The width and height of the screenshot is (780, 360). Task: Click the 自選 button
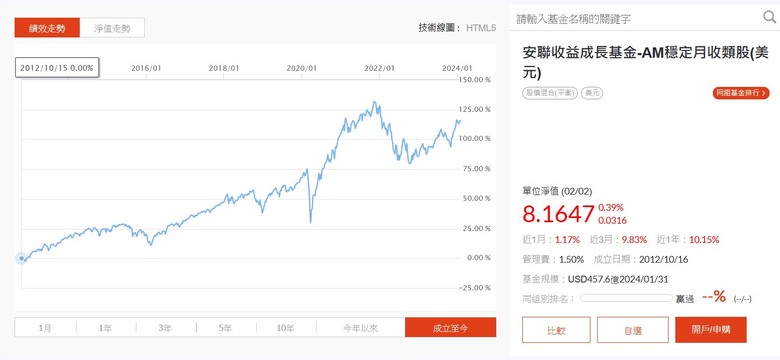click(x=633, y=330)
